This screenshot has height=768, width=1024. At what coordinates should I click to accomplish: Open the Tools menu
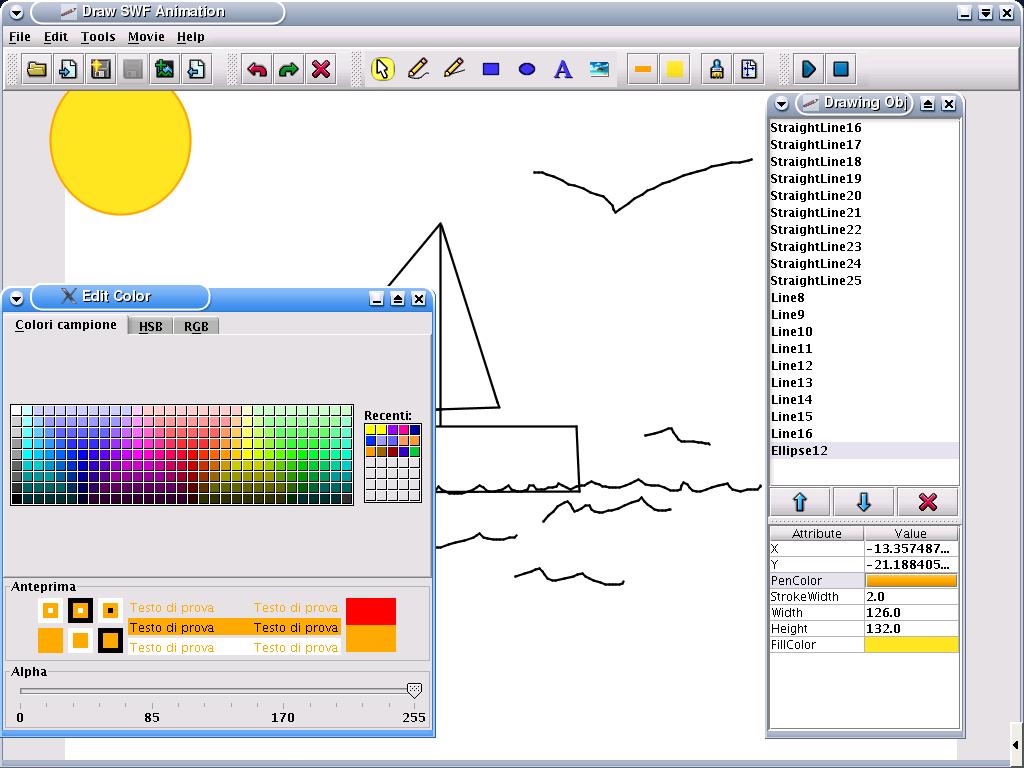click(98, 37)
